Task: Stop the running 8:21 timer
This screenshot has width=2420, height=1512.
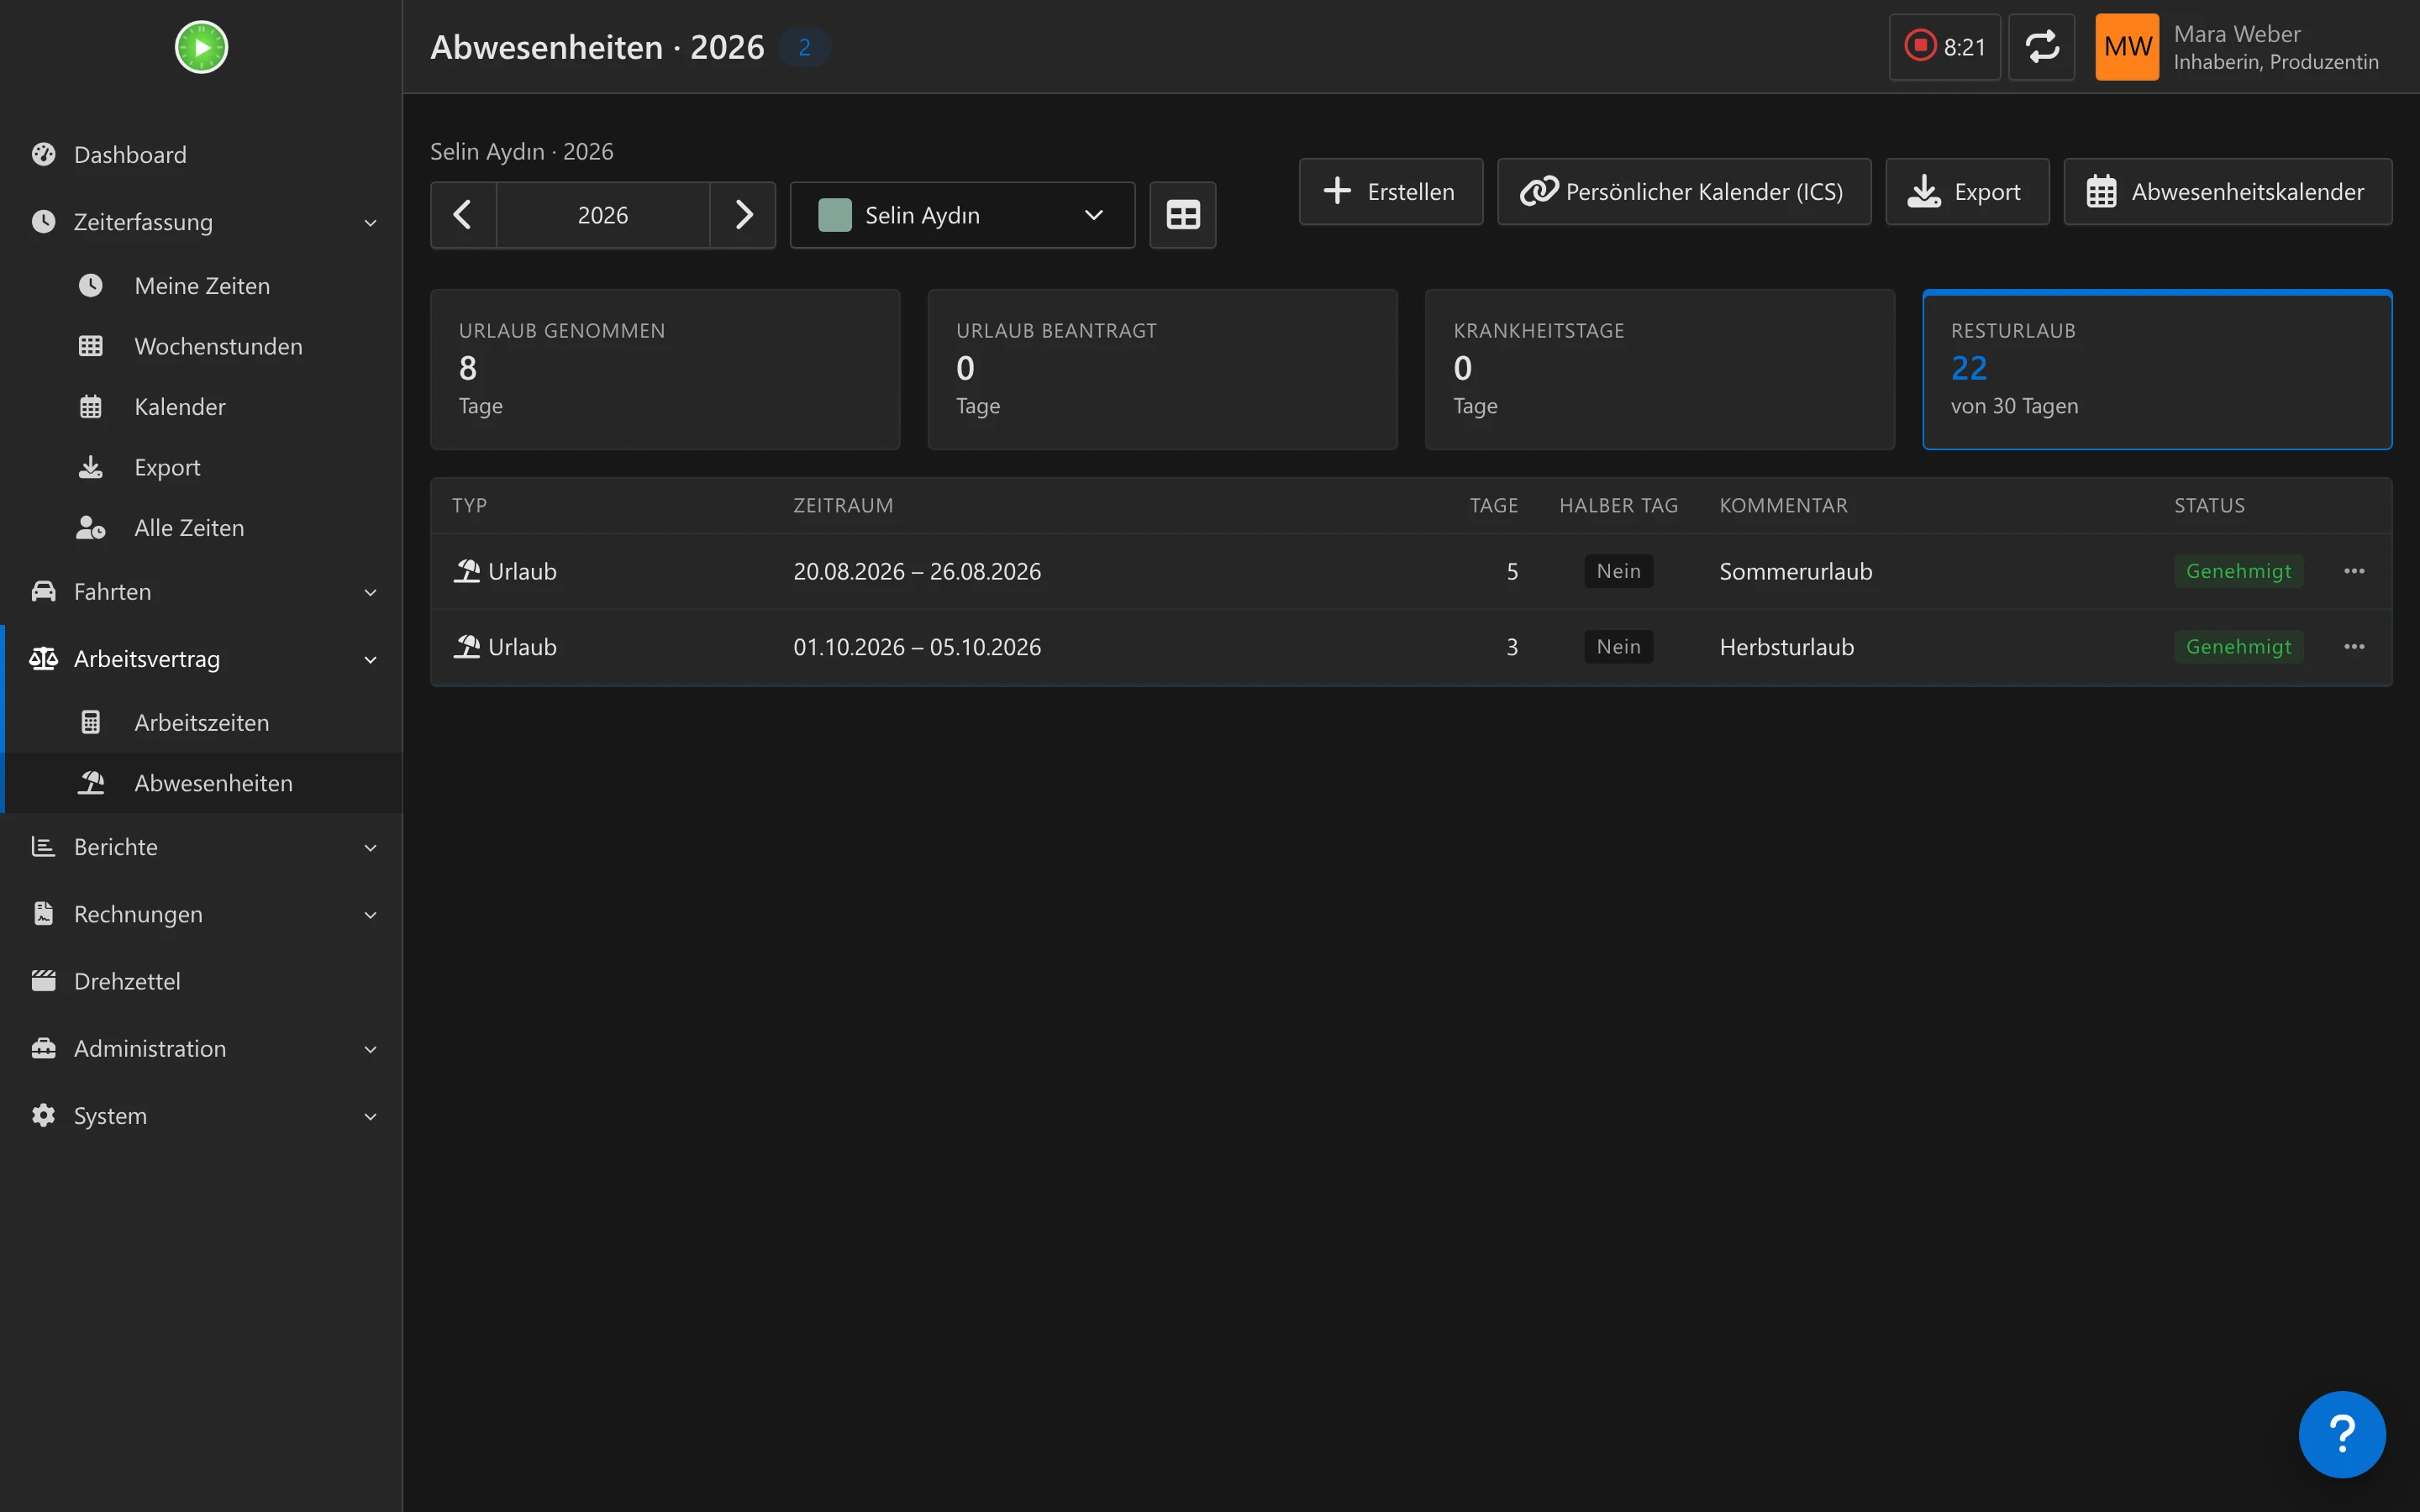Action: pos(1944,47)
